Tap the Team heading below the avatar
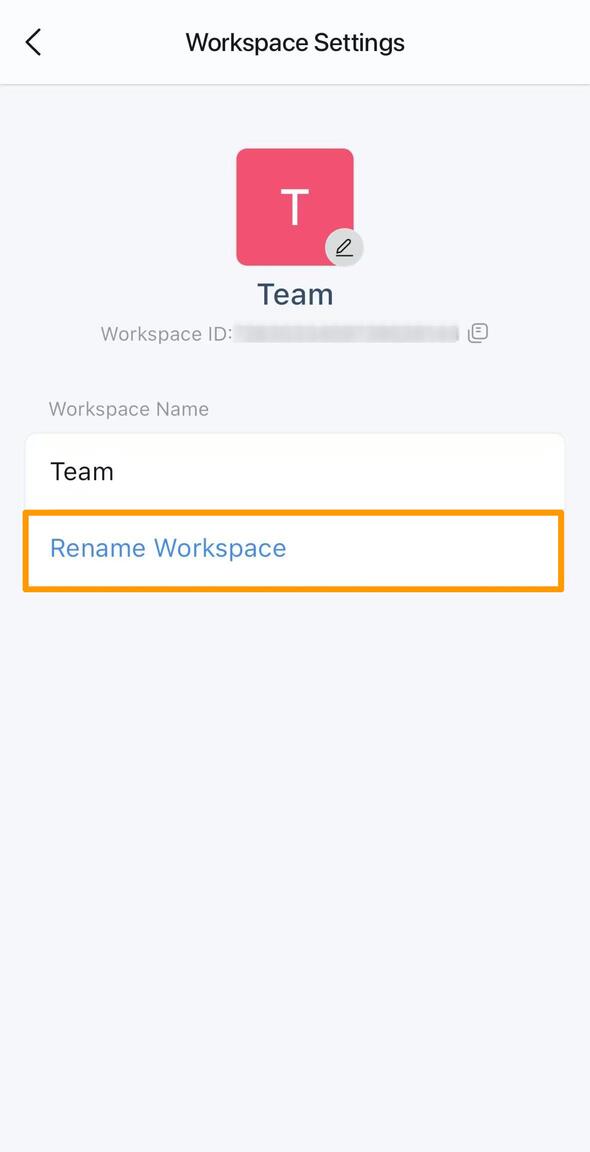 click(295, 294)
